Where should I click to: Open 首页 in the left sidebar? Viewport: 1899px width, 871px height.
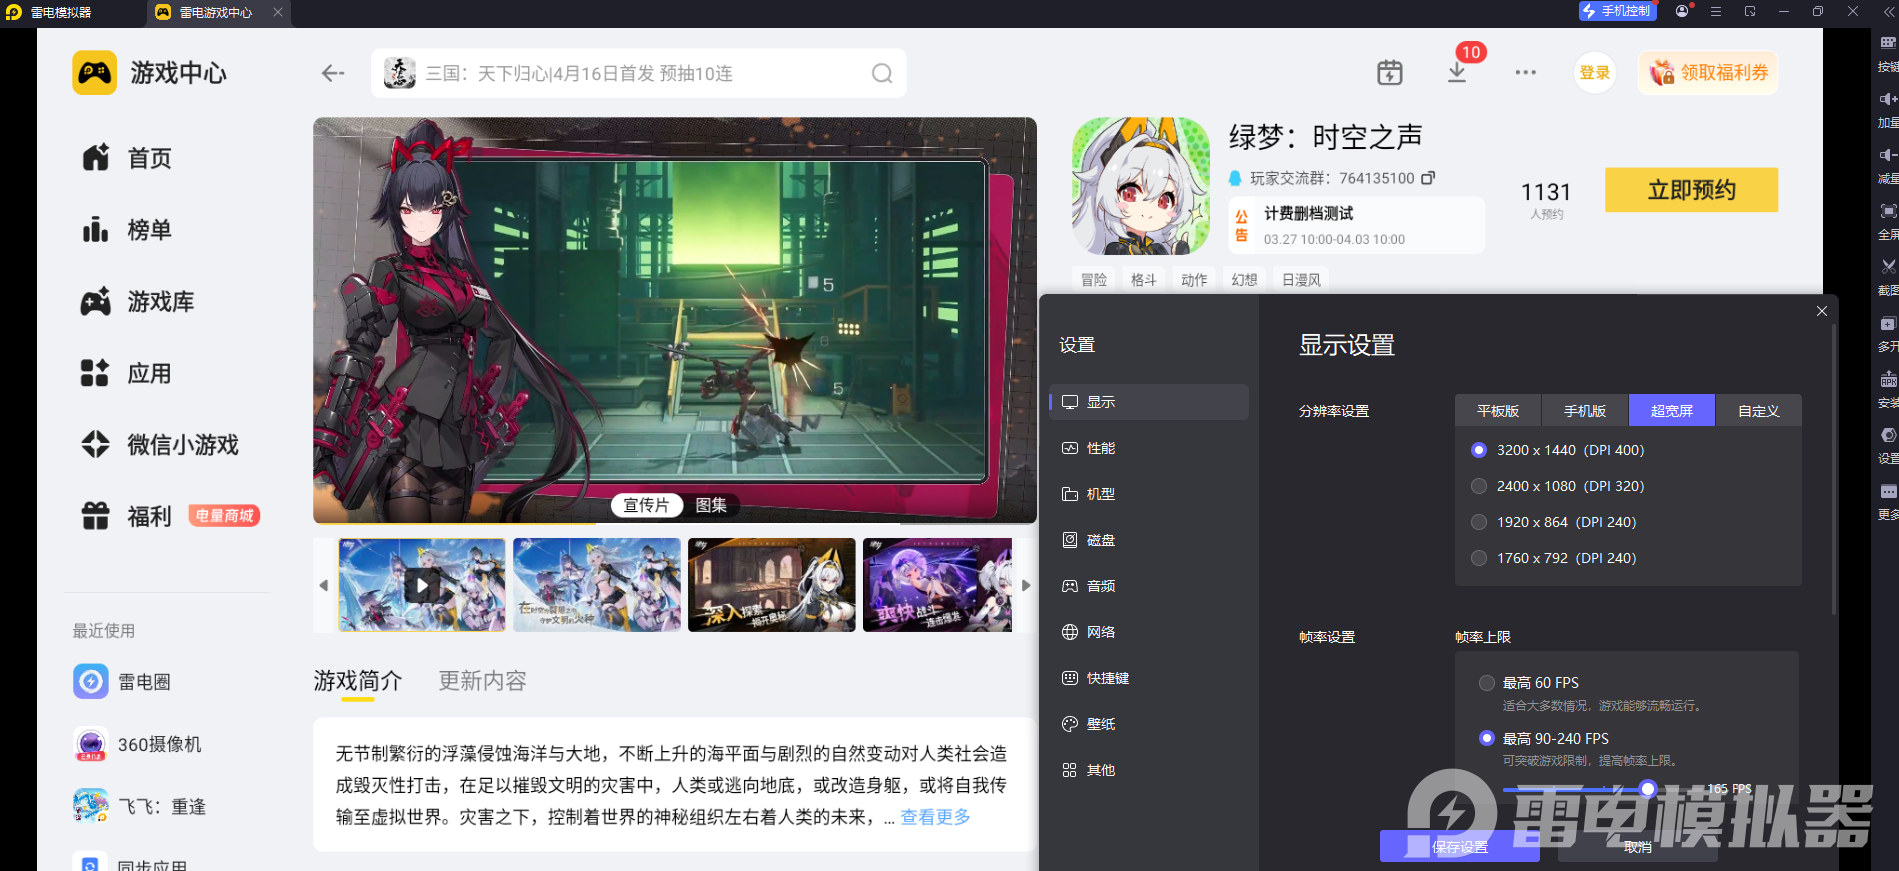127,158
